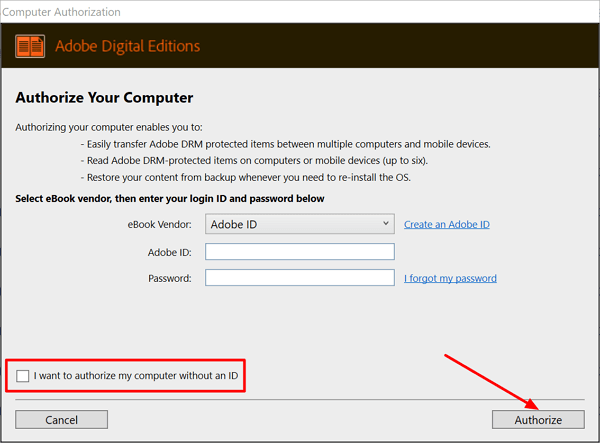
Task: Open the I forgot my password link
Action: pyautogui.click(x=450, y=278)
